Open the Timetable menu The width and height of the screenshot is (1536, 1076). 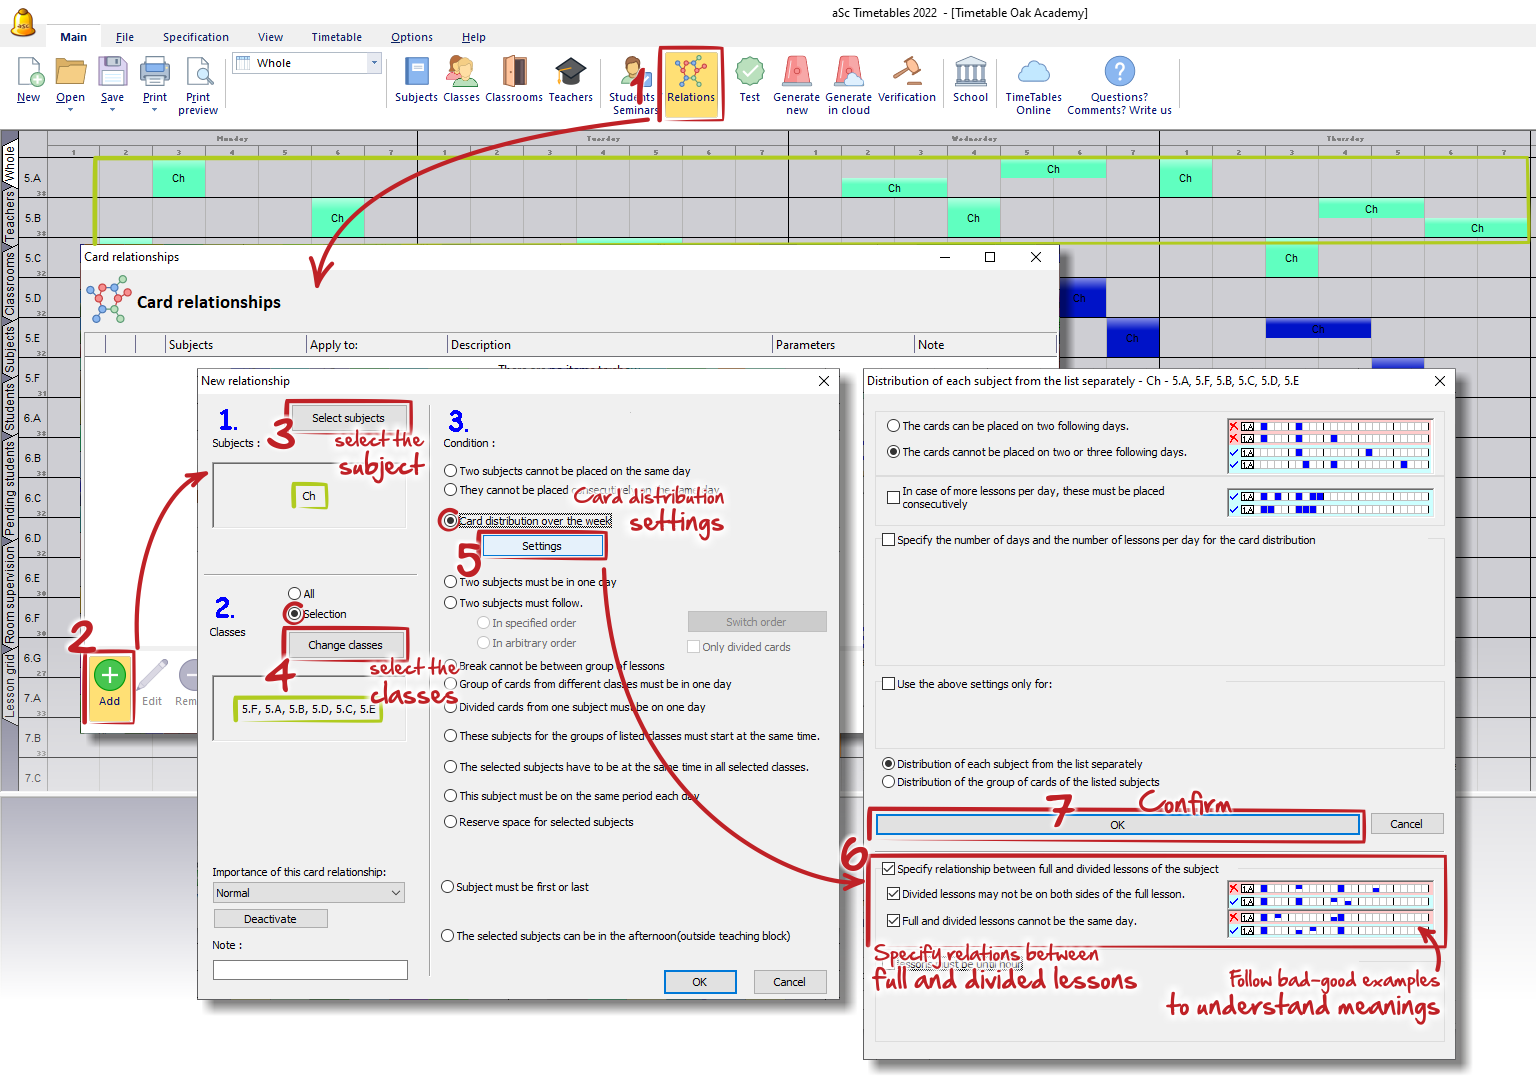(336, 37)
